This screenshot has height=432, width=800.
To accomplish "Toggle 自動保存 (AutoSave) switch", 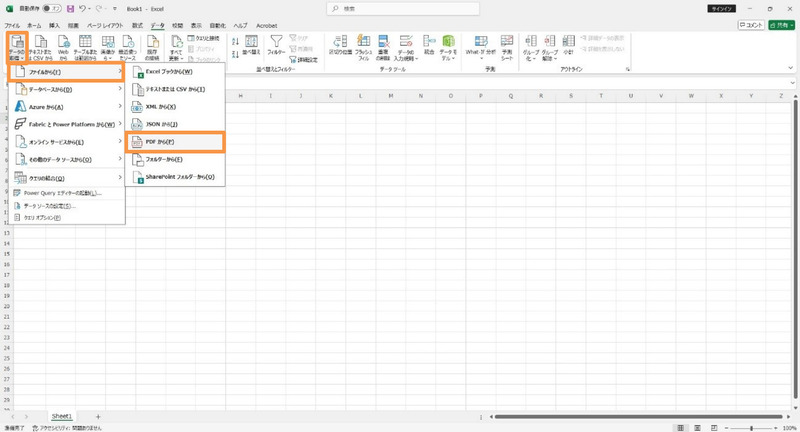I will pos(52,9).
